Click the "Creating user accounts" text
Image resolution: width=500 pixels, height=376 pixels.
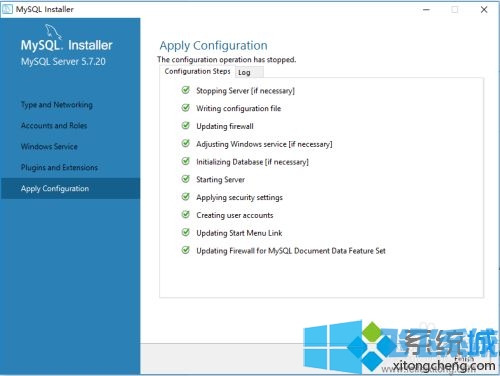235,215
